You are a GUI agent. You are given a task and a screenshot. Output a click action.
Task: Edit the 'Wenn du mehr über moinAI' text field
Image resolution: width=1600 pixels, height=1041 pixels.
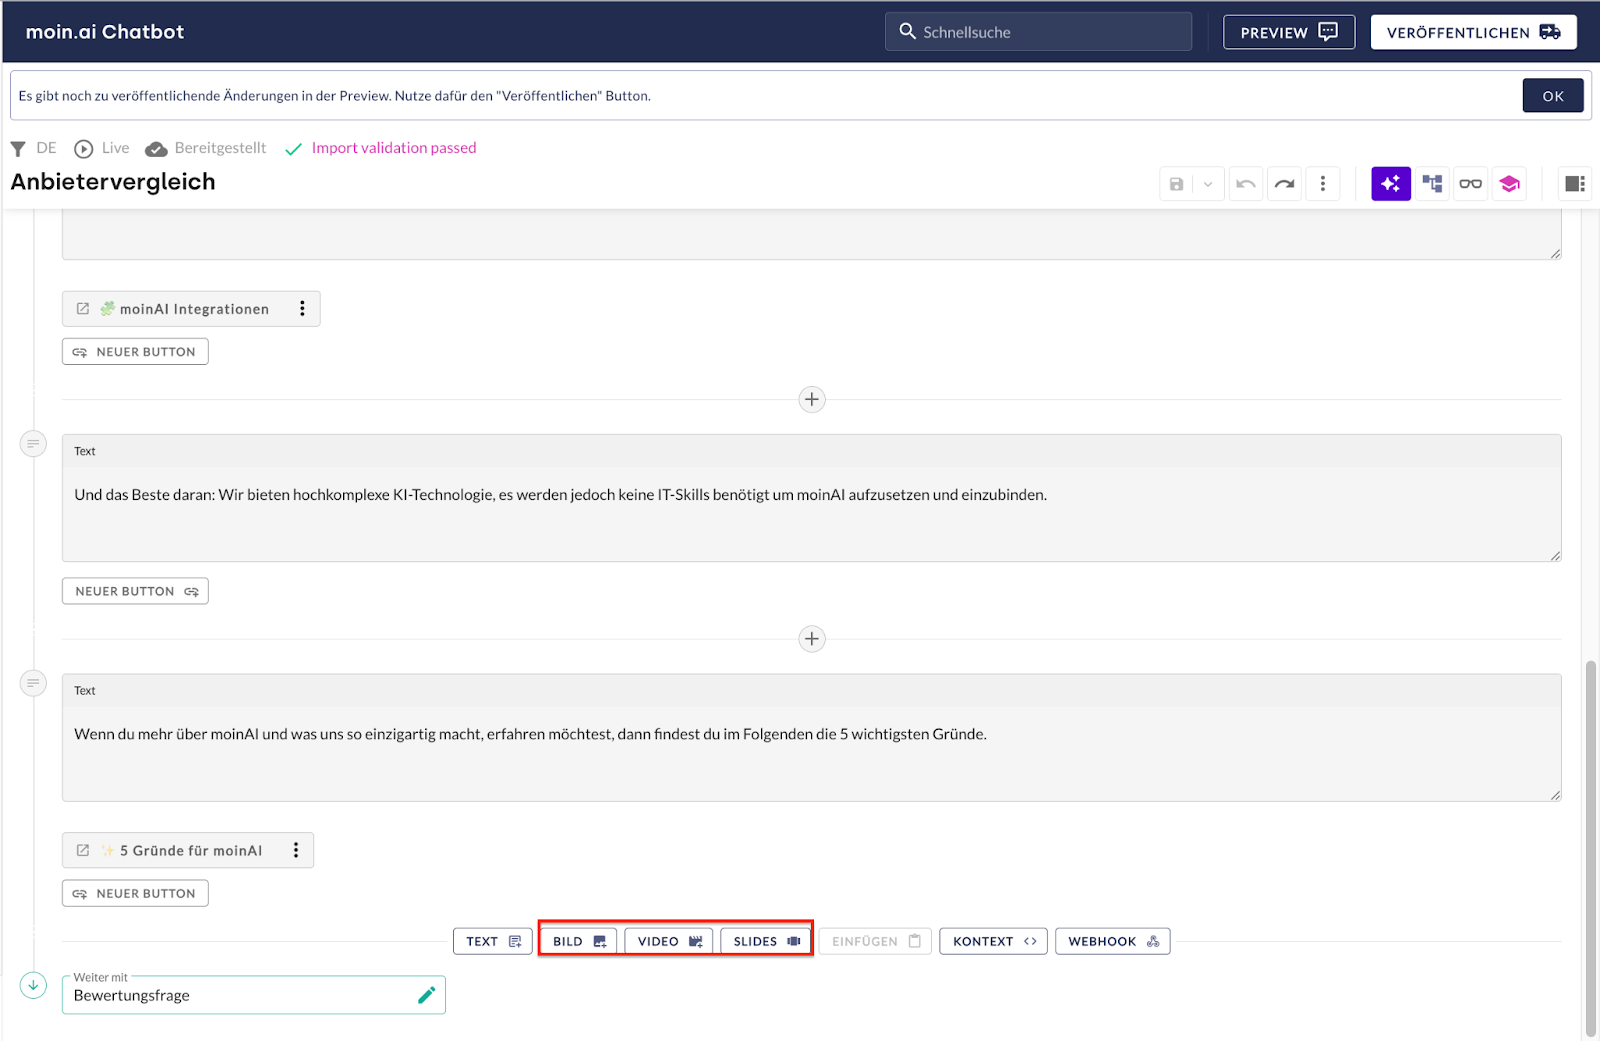tap(811, 737)
